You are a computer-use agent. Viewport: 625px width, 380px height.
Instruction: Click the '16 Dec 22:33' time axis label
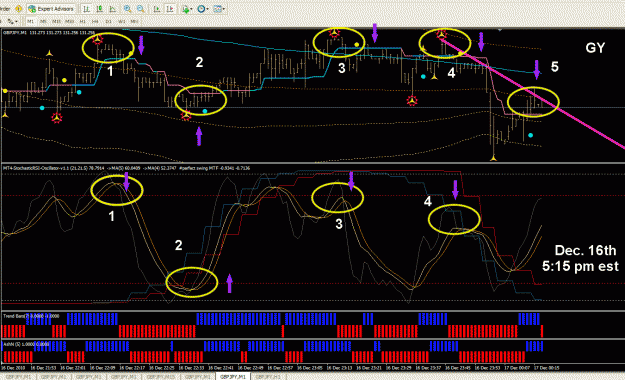(191, 368)
